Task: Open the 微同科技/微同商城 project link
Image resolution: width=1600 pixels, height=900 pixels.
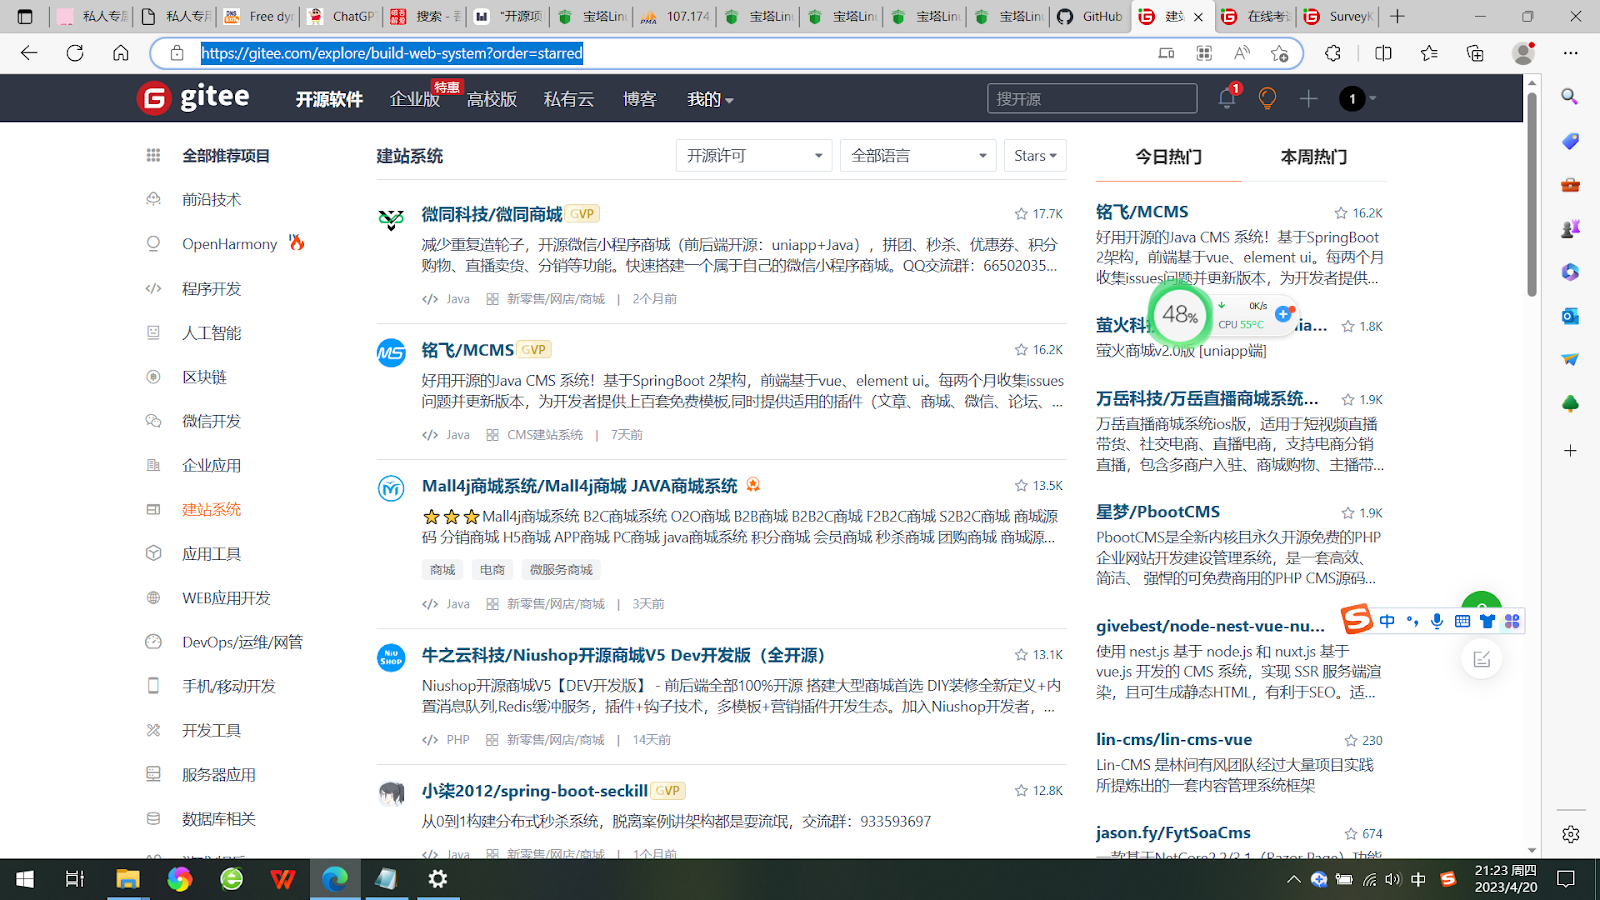Action: tap(492, 214)
